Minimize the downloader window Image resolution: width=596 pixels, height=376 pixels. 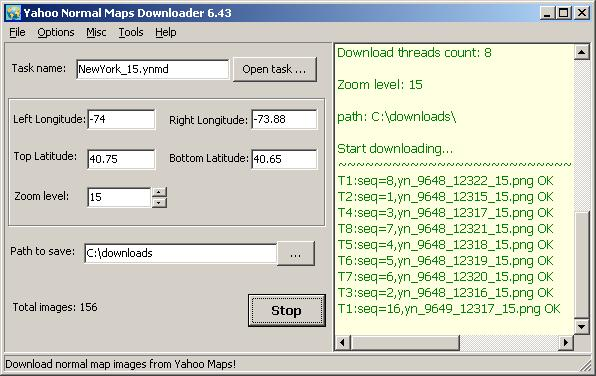pos(547,13)
